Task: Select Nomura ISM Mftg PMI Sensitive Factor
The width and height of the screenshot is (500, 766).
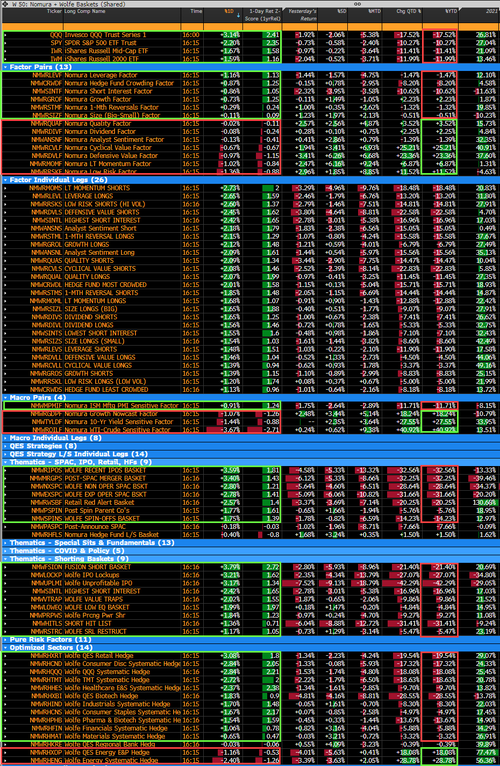Action: [250, 405]
